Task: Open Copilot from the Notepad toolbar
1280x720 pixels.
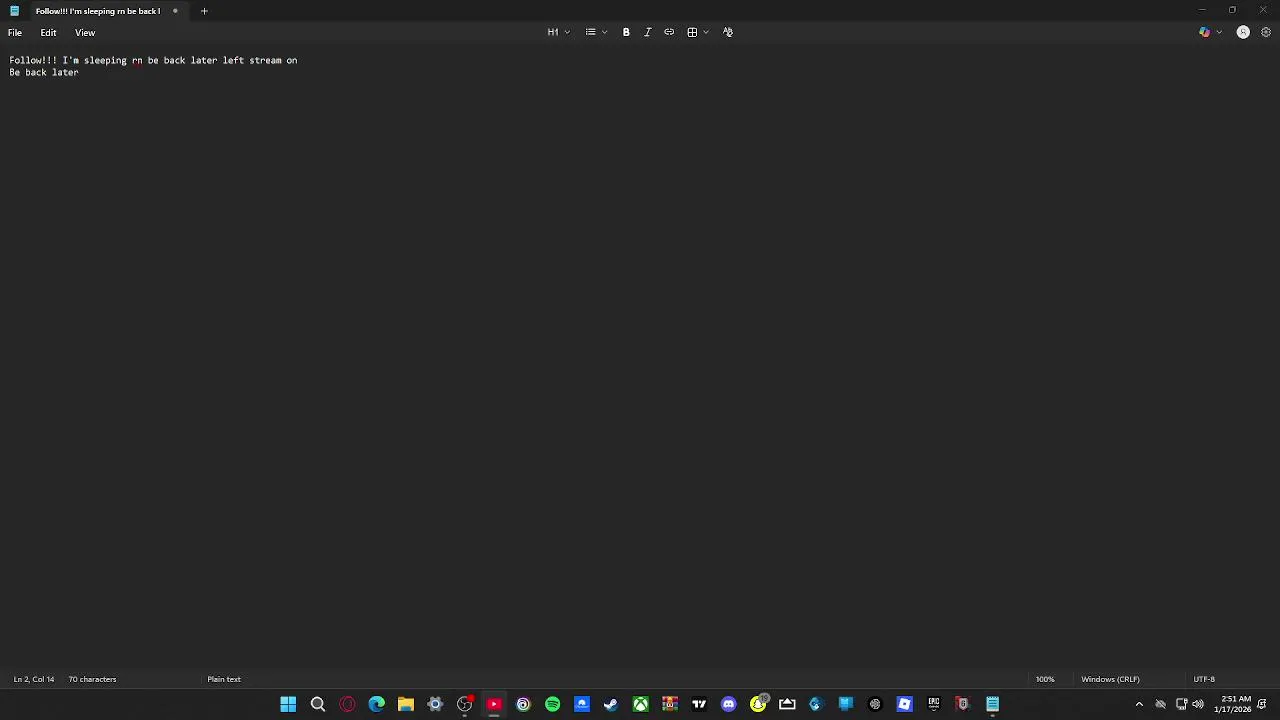Action: click(1204, 32)
